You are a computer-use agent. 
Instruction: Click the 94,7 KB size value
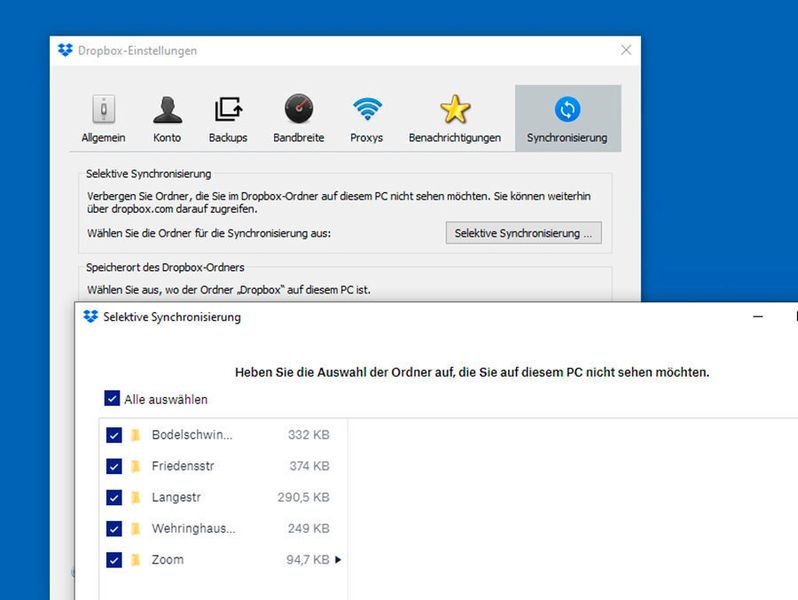307,560
